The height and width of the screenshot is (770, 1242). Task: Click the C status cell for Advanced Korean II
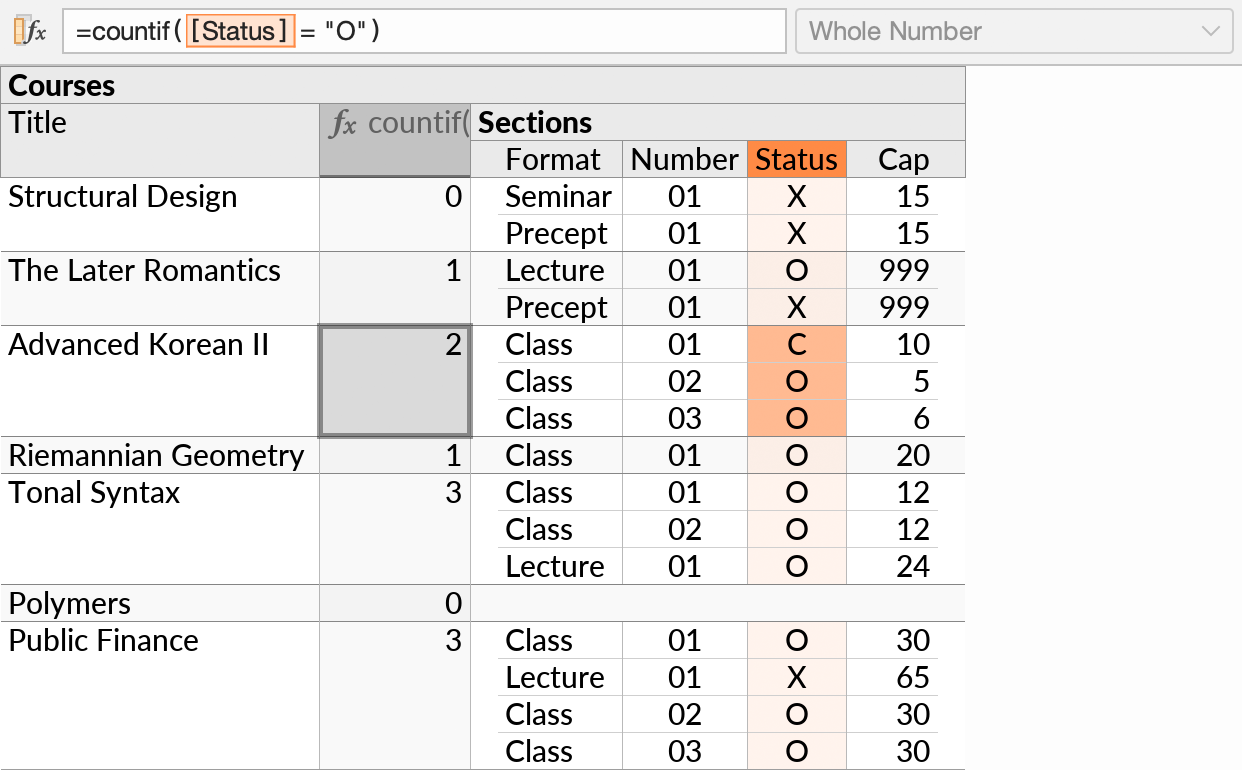[796, 344]
